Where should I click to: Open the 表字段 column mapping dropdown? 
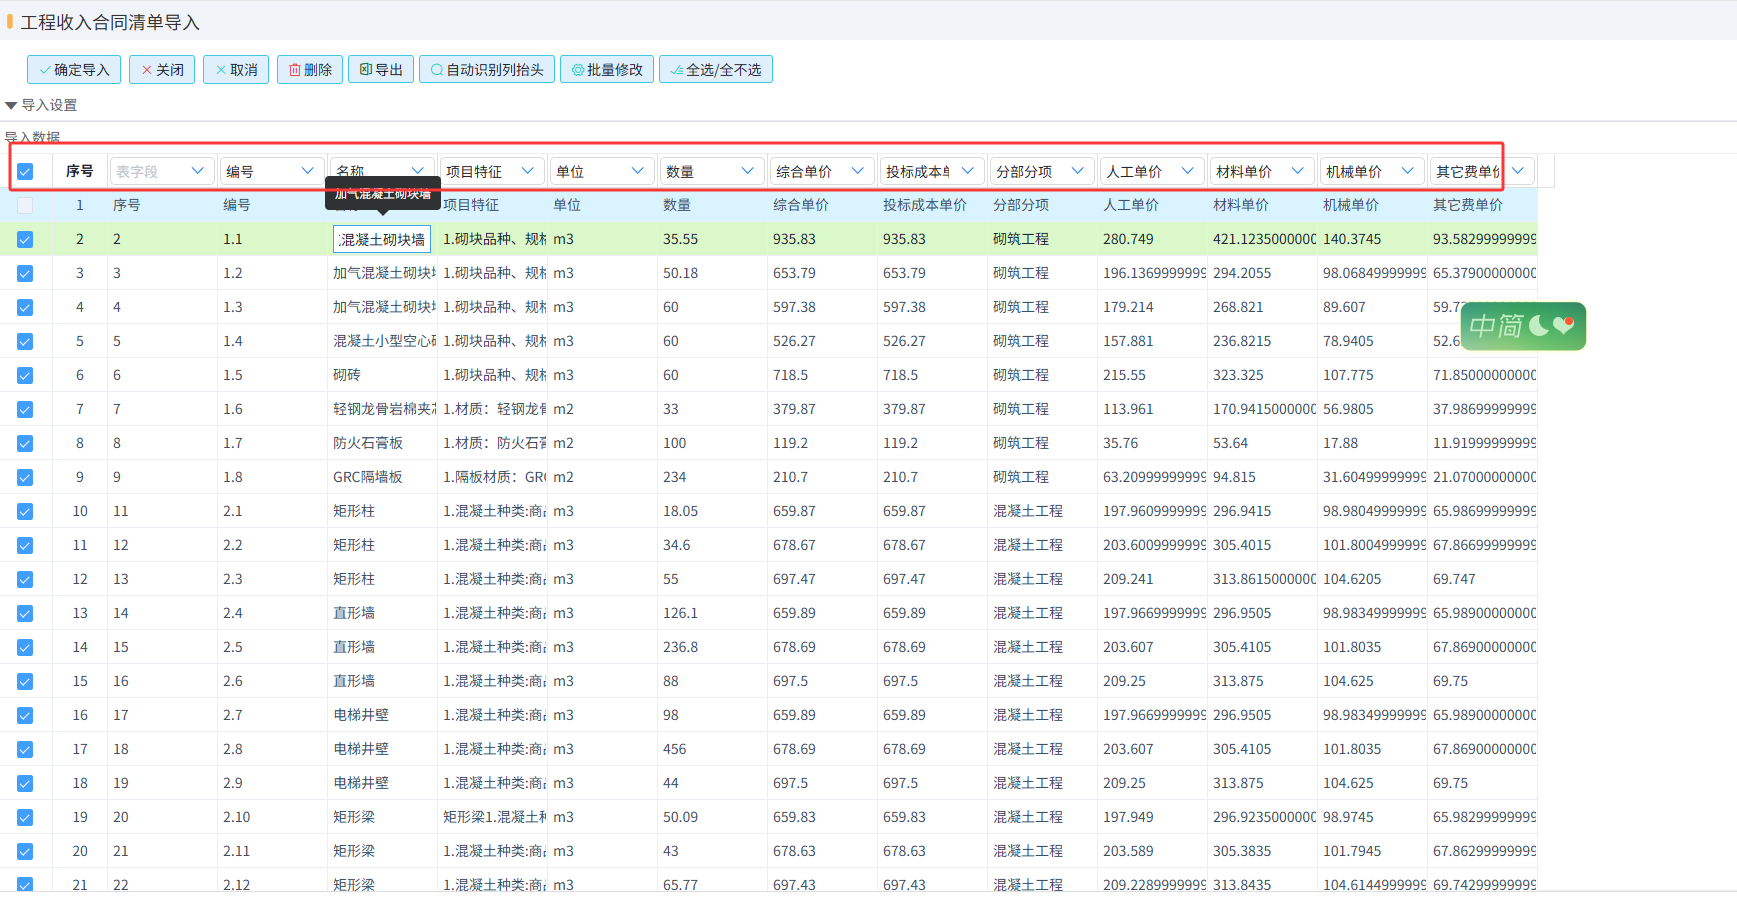coord(162,171)
